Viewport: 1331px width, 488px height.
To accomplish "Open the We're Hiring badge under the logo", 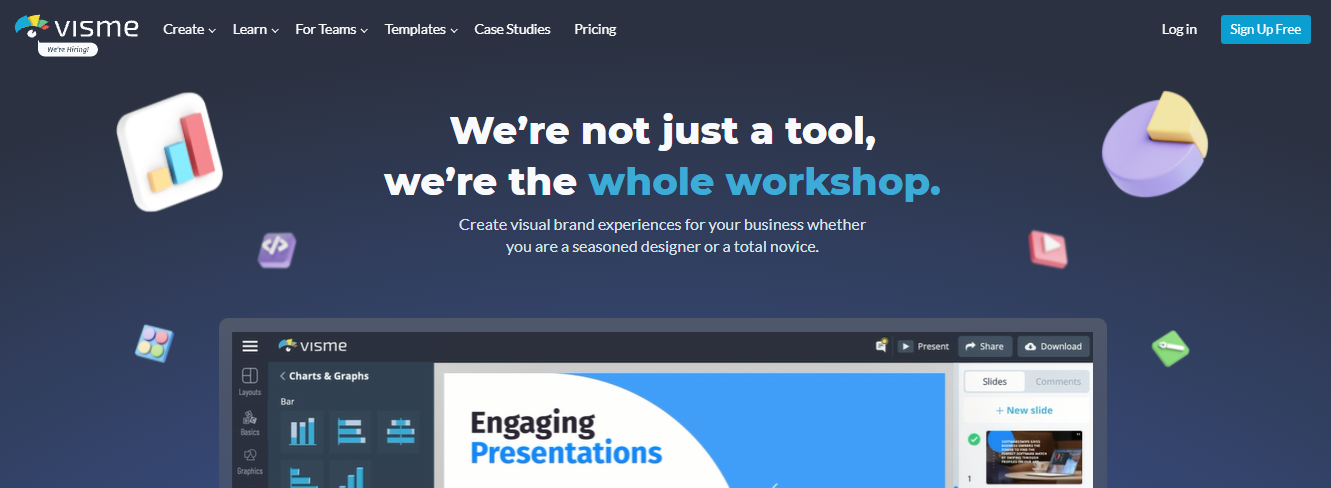I will pos(68,48).
